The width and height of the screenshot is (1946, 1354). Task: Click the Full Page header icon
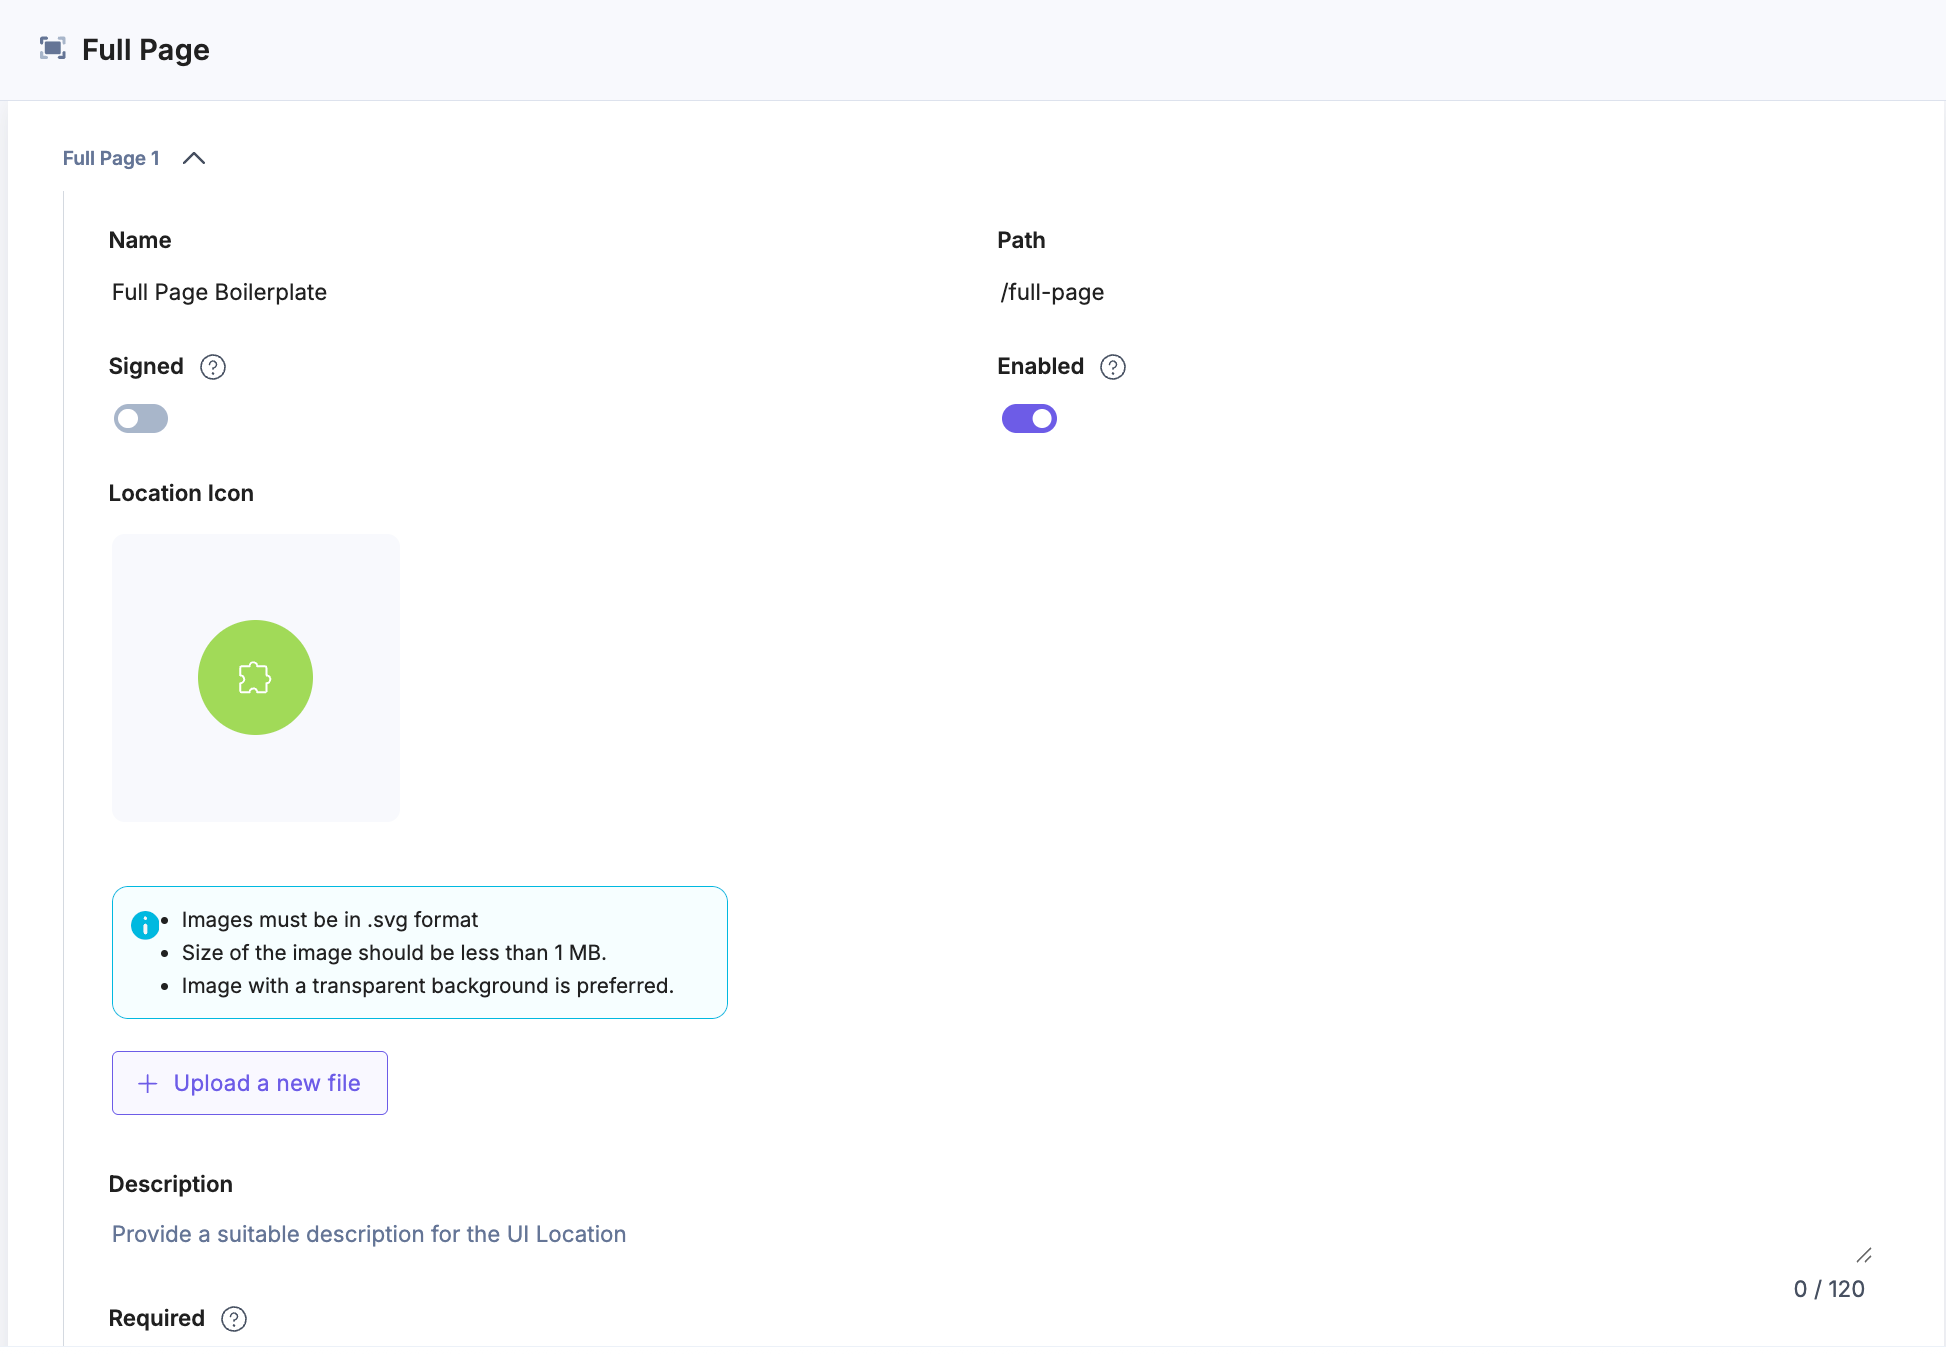pos(52,48)
